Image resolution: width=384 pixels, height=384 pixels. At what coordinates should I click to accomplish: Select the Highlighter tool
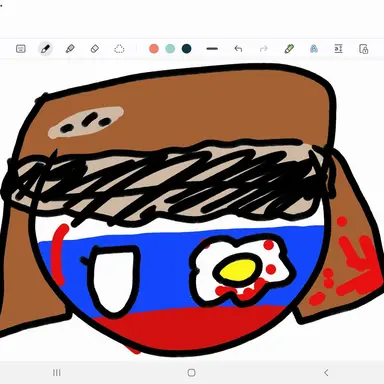pos(70,49)
